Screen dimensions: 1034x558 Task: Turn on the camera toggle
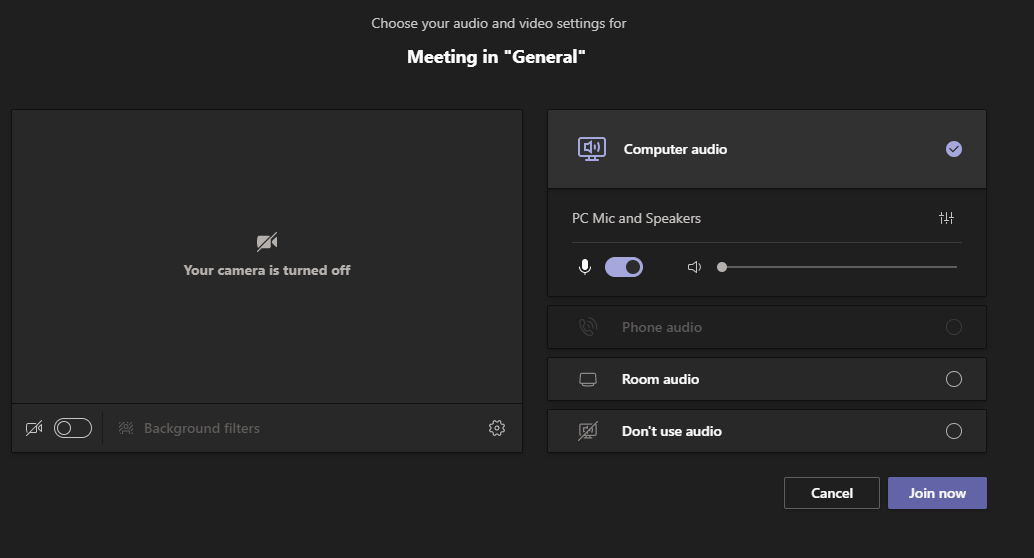point(73,428)
